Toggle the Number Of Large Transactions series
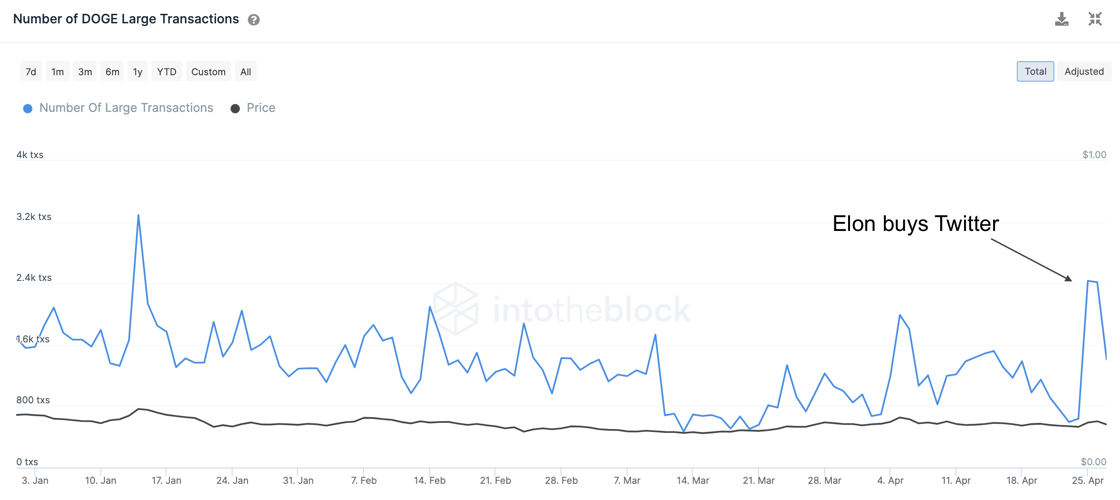Image resolution: width=1120 pixels, height=500 pixels. pos(125,108)
